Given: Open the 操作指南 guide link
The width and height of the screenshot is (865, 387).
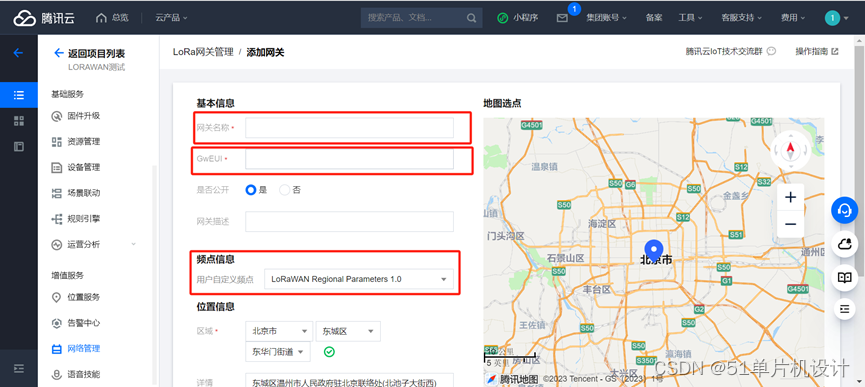Looking at the screenshot, I should coord(816,51).
